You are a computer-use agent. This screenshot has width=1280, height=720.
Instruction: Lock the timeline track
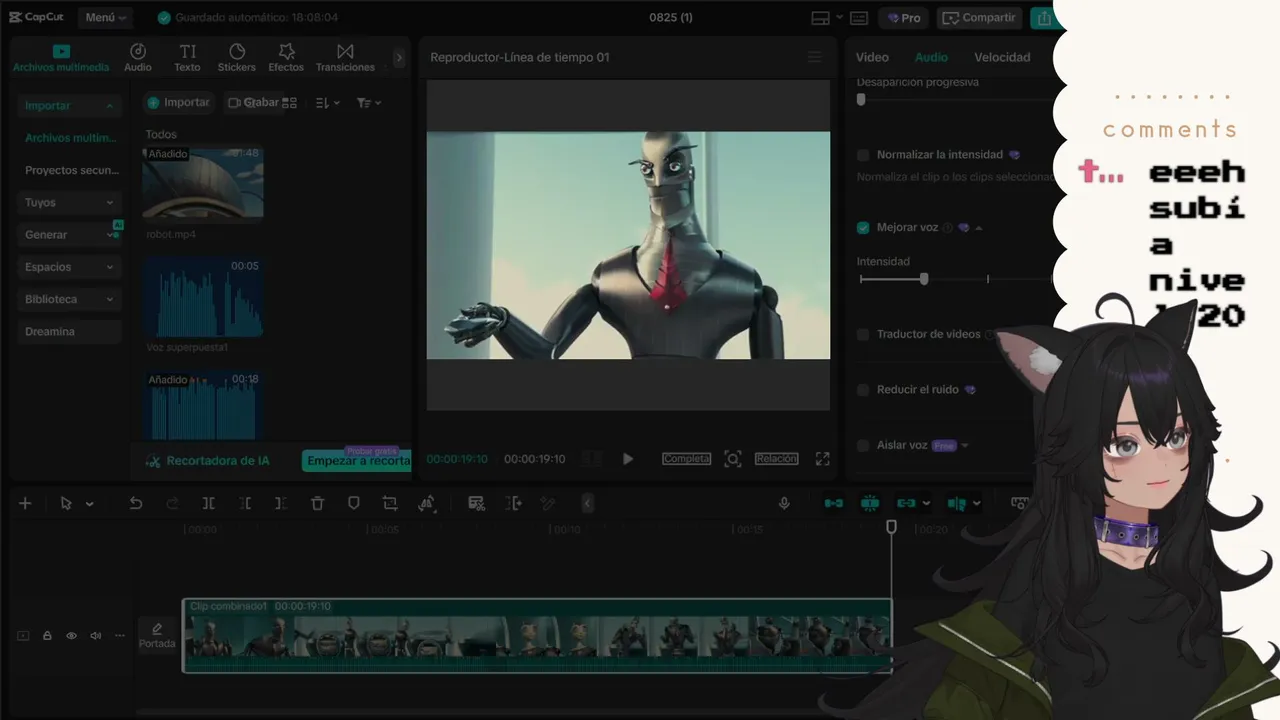pyautogui.click(x=47, y=635)
